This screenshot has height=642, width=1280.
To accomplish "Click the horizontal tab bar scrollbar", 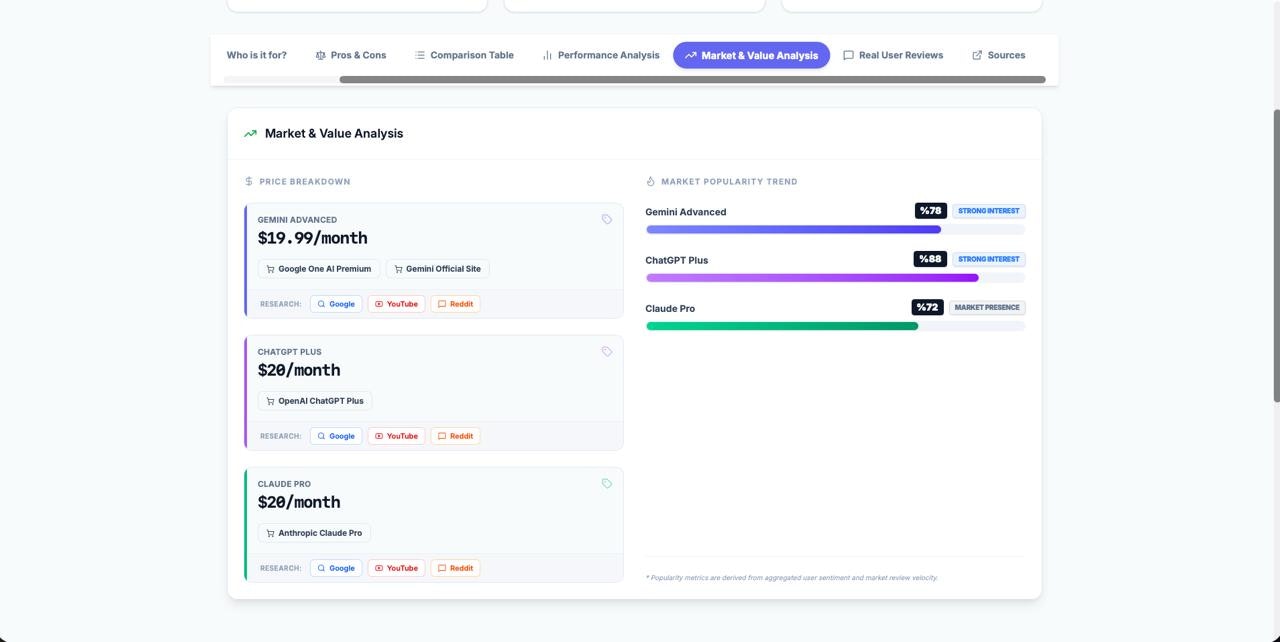I will pos(692,79).
